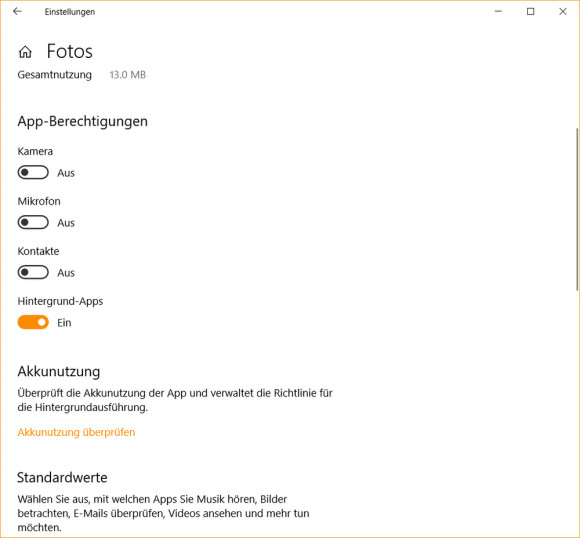Go back with the arrow beside Einstellungen

(17, 11)
